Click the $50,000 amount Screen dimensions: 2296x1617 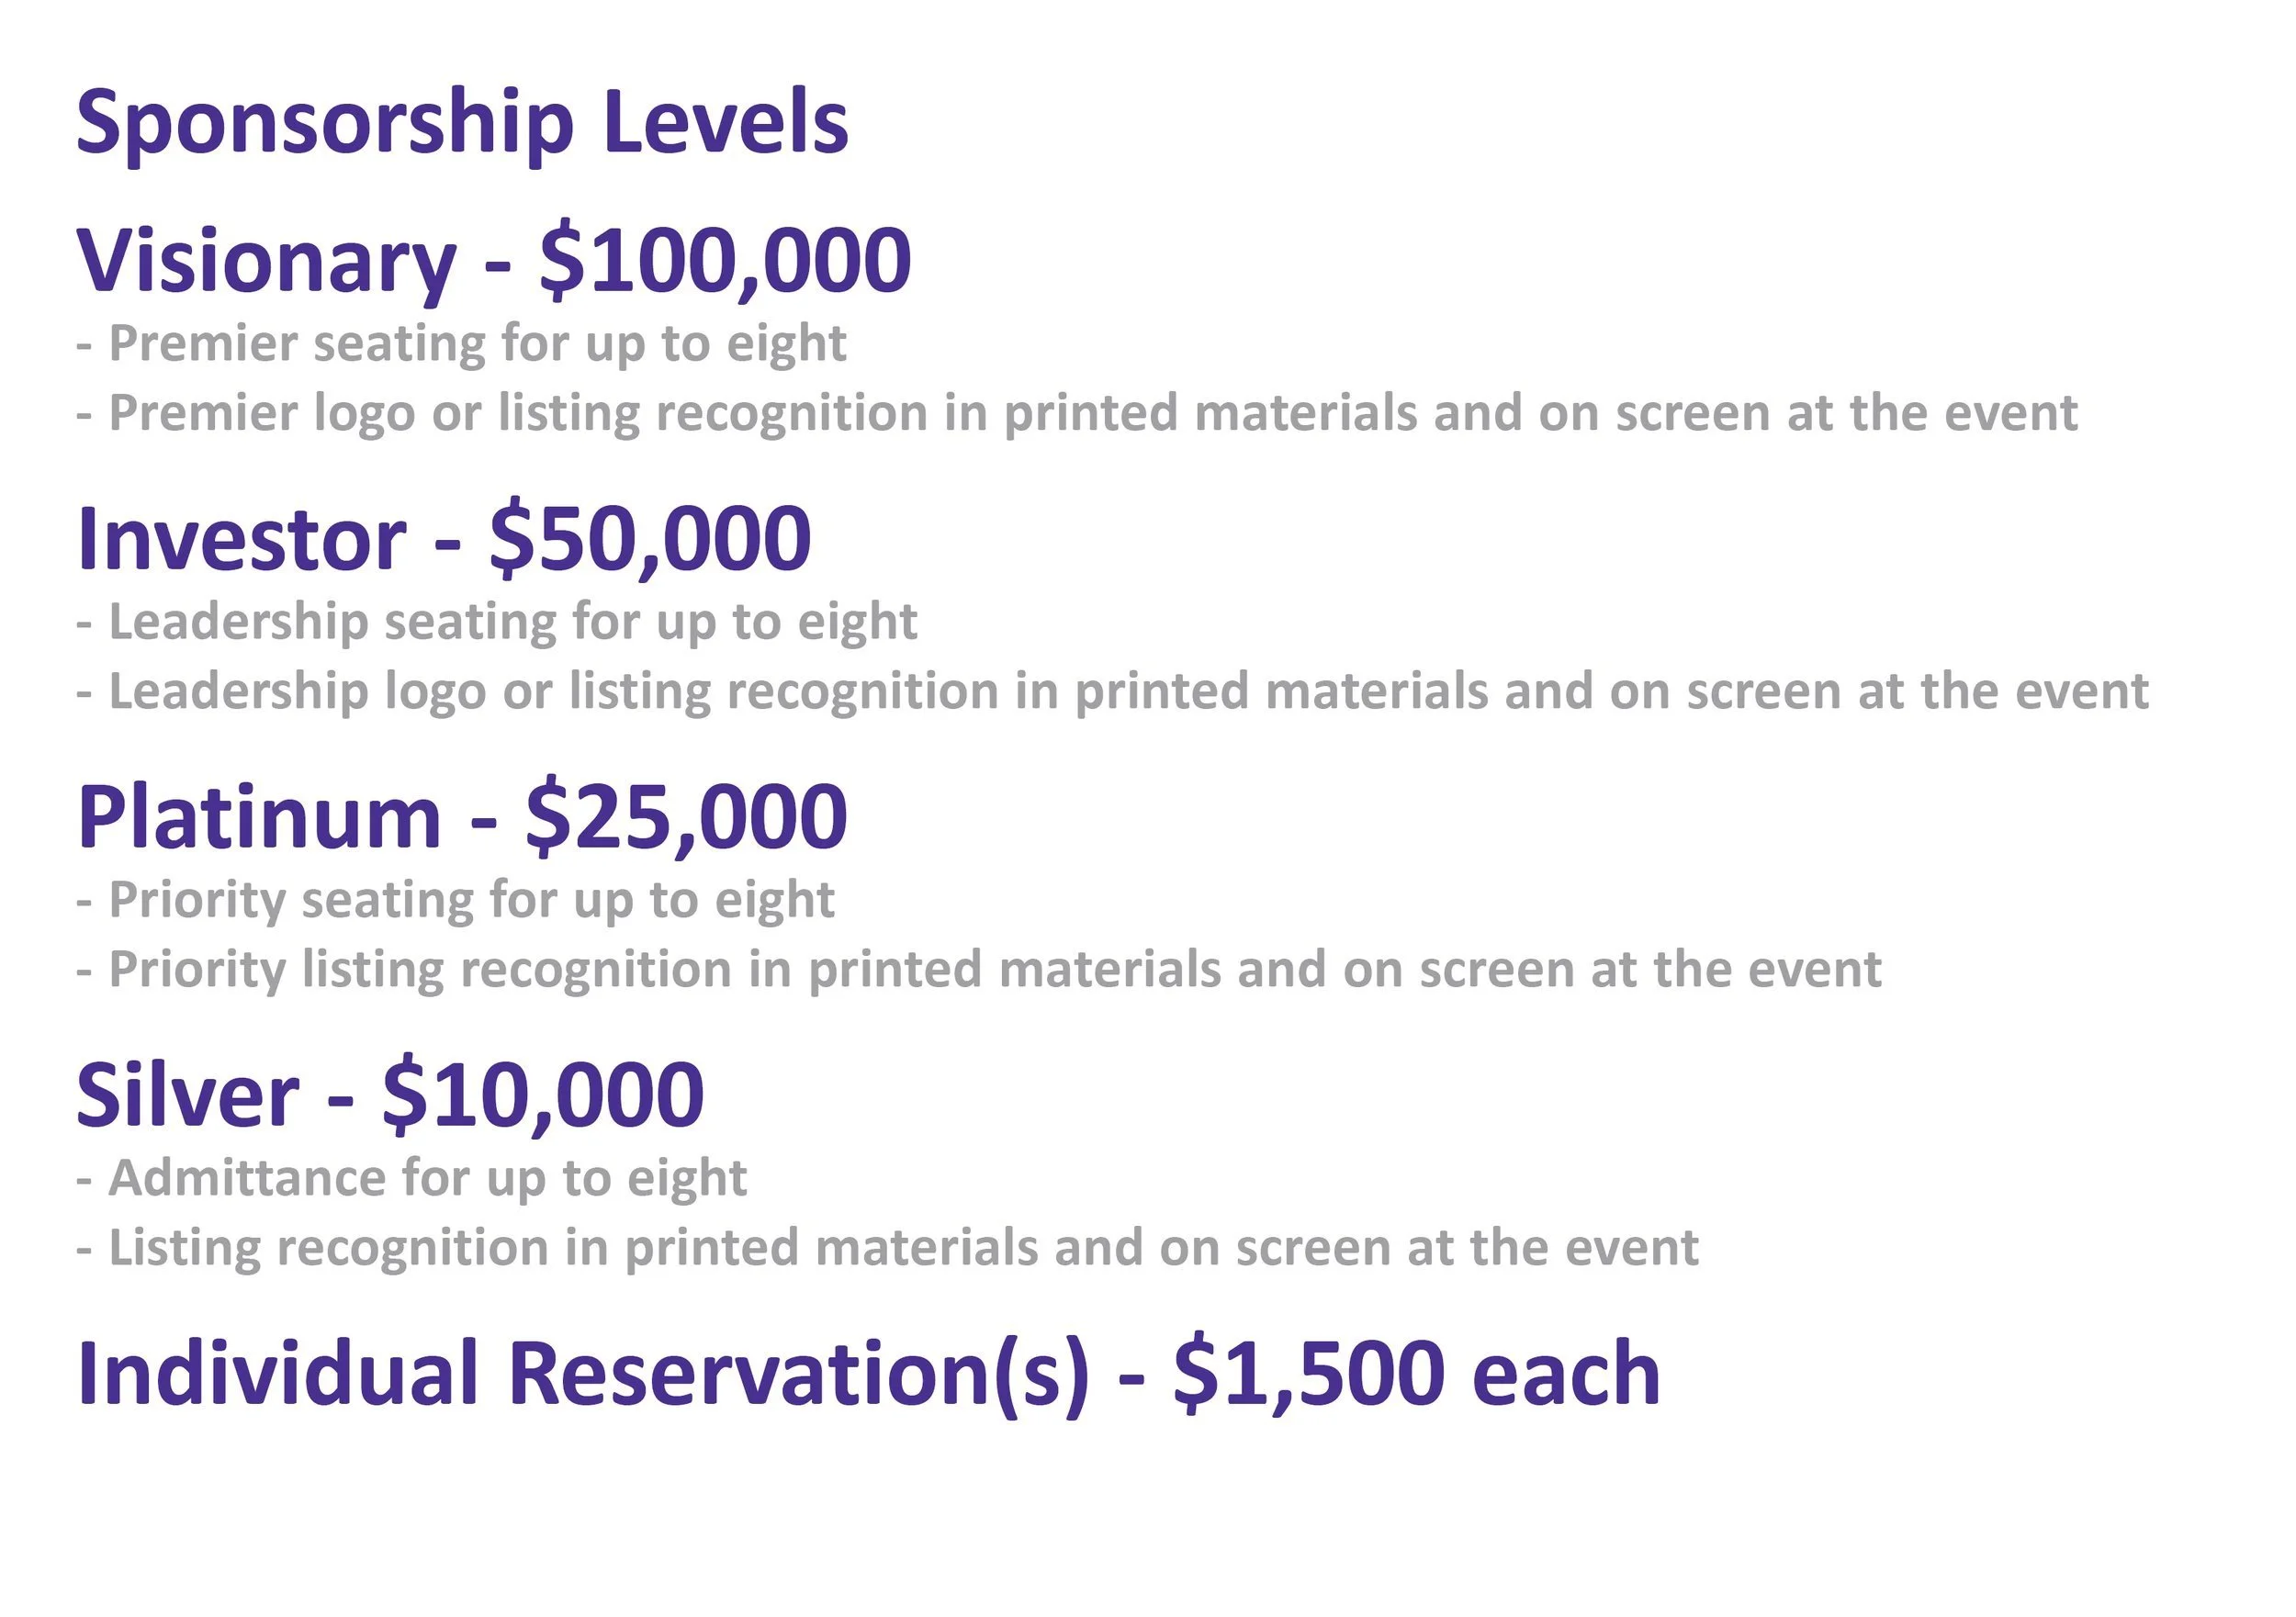(x=650, y=542)
